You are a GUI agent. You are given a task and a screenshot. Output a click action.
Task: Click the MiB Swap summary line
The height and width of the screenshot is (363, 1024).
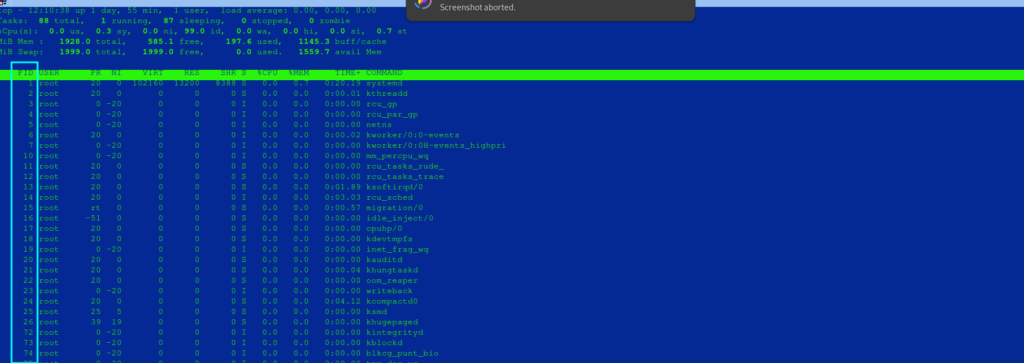191,52
